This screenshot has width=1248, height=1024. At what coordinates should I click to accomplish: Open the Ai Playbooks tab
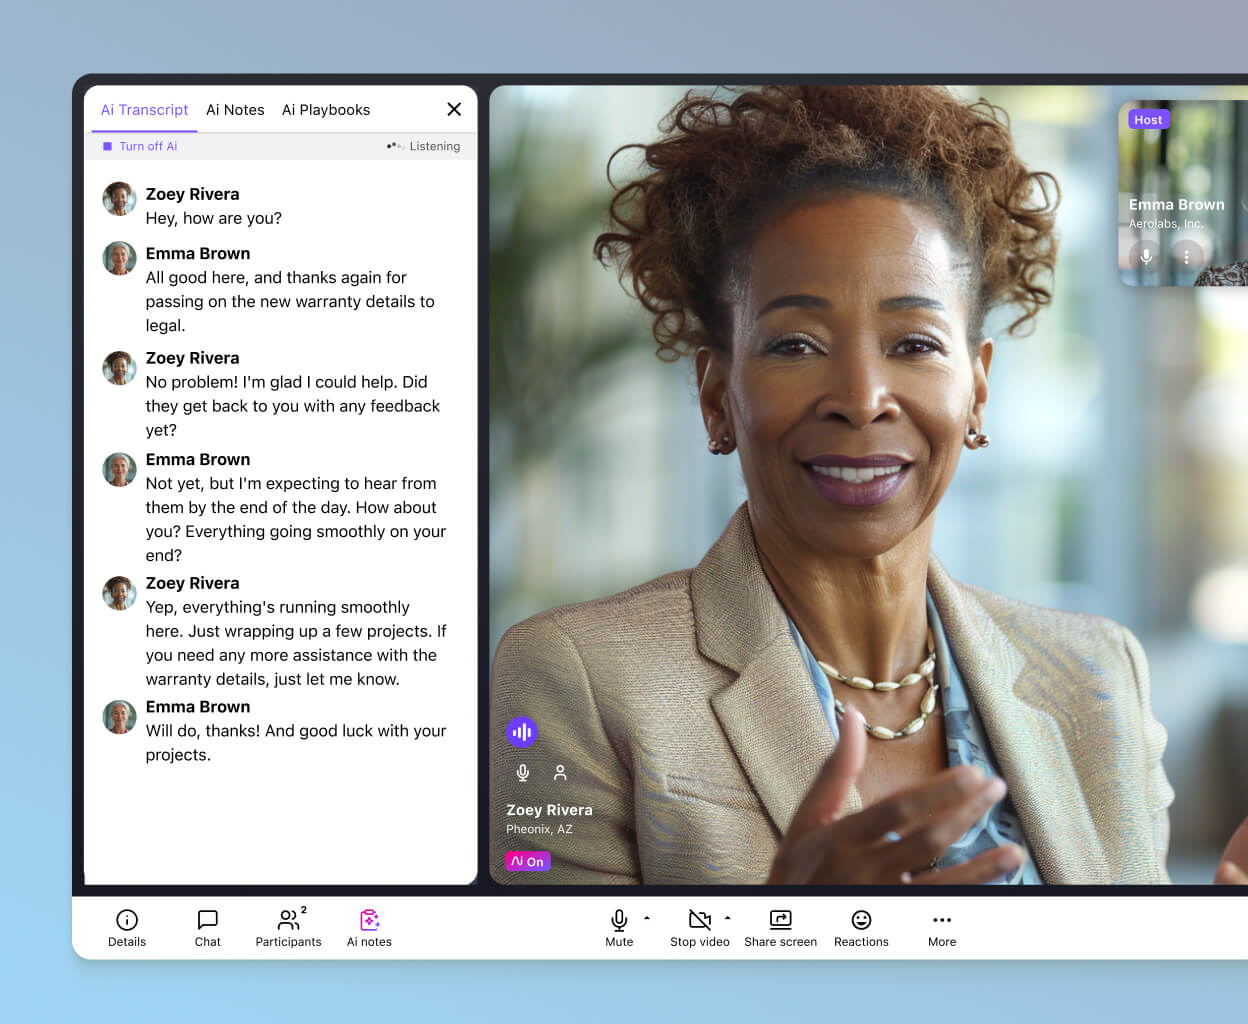(326, 109)
